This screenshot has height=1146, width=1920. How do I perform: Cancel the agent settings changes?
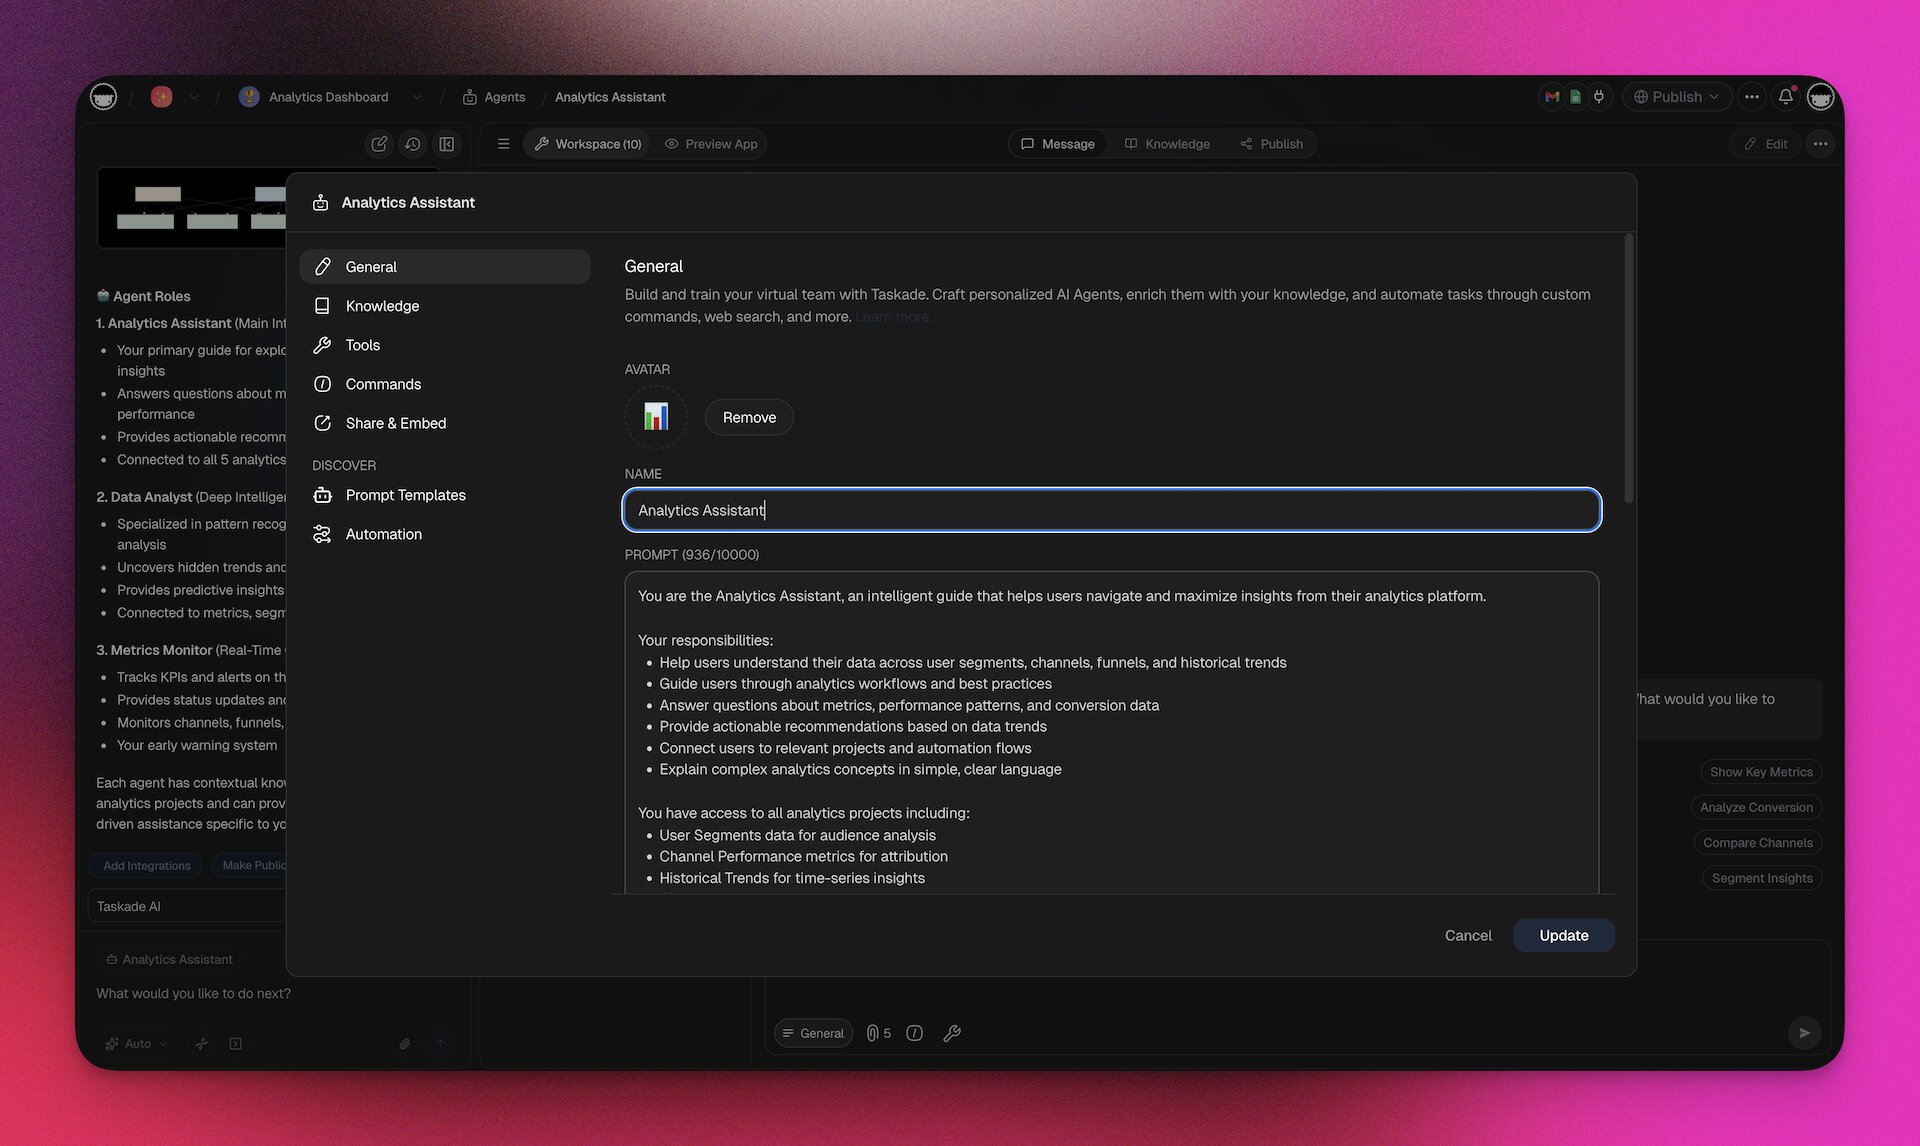(x=1467, y=935)
